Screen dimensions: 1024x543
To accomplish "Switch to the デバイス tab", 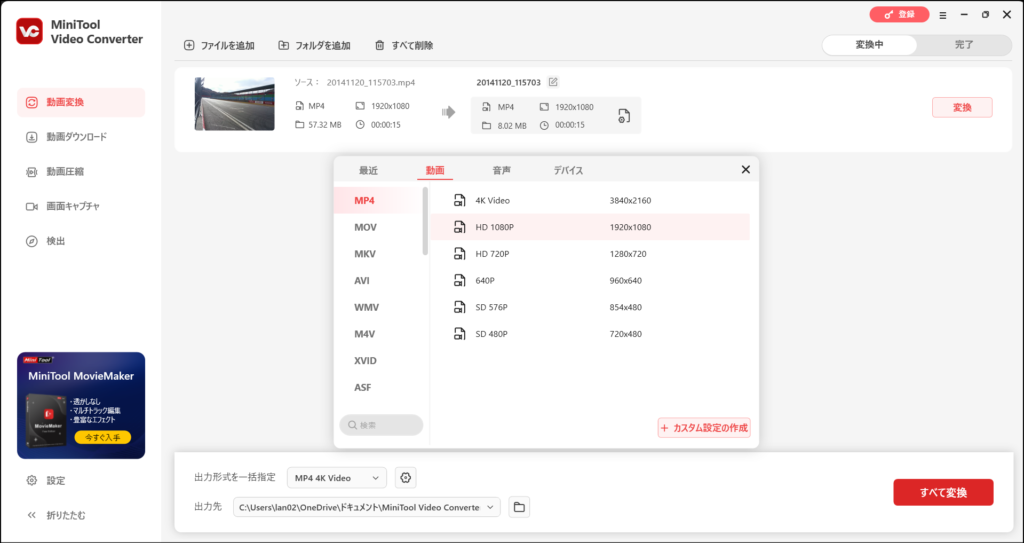I will click(x=568, y=171).
